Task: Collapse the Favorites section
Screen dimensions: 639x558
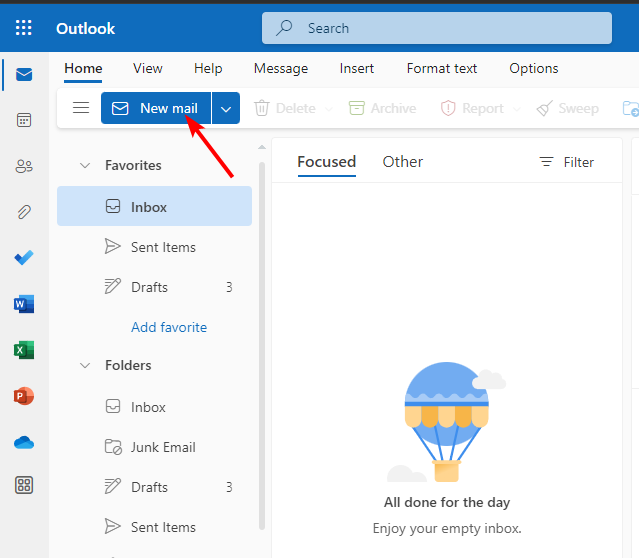Action: [x=85, y=165]
